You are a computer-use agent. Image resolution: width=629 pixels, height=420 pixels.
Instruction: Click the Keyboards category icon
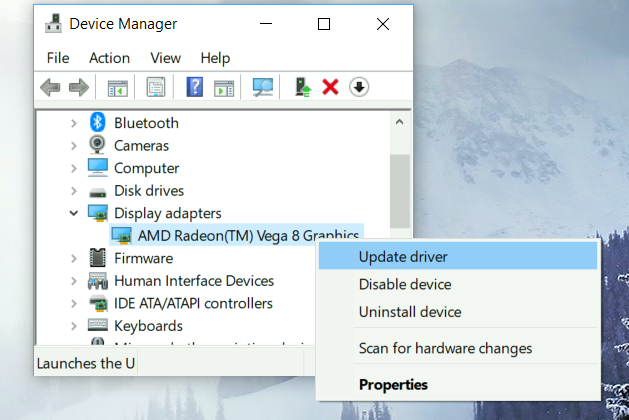pyautogui.click(x=98, y=325)
